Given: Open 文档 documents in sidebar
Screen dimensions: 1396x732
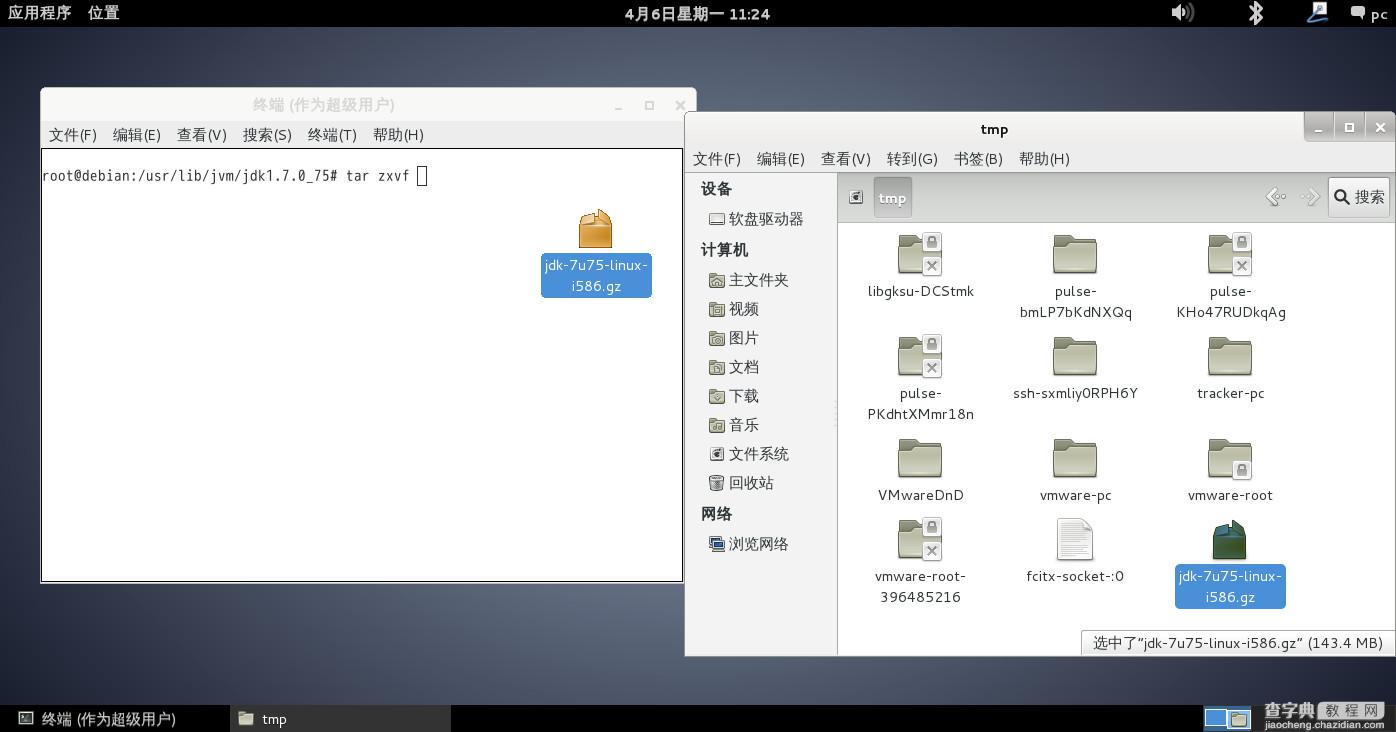Looking at the screenshot, I should pyautogui.click(x=733, y=367).
